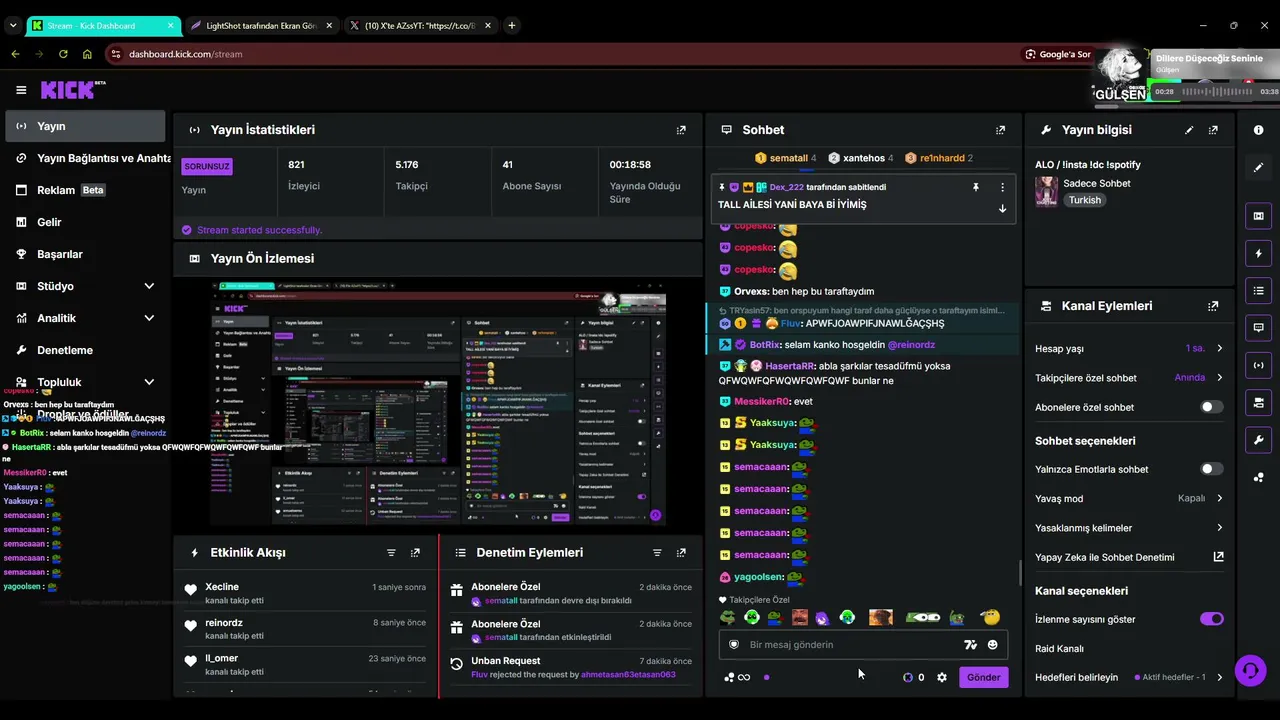Open the support headset chat bubble

click(1250, 670)
